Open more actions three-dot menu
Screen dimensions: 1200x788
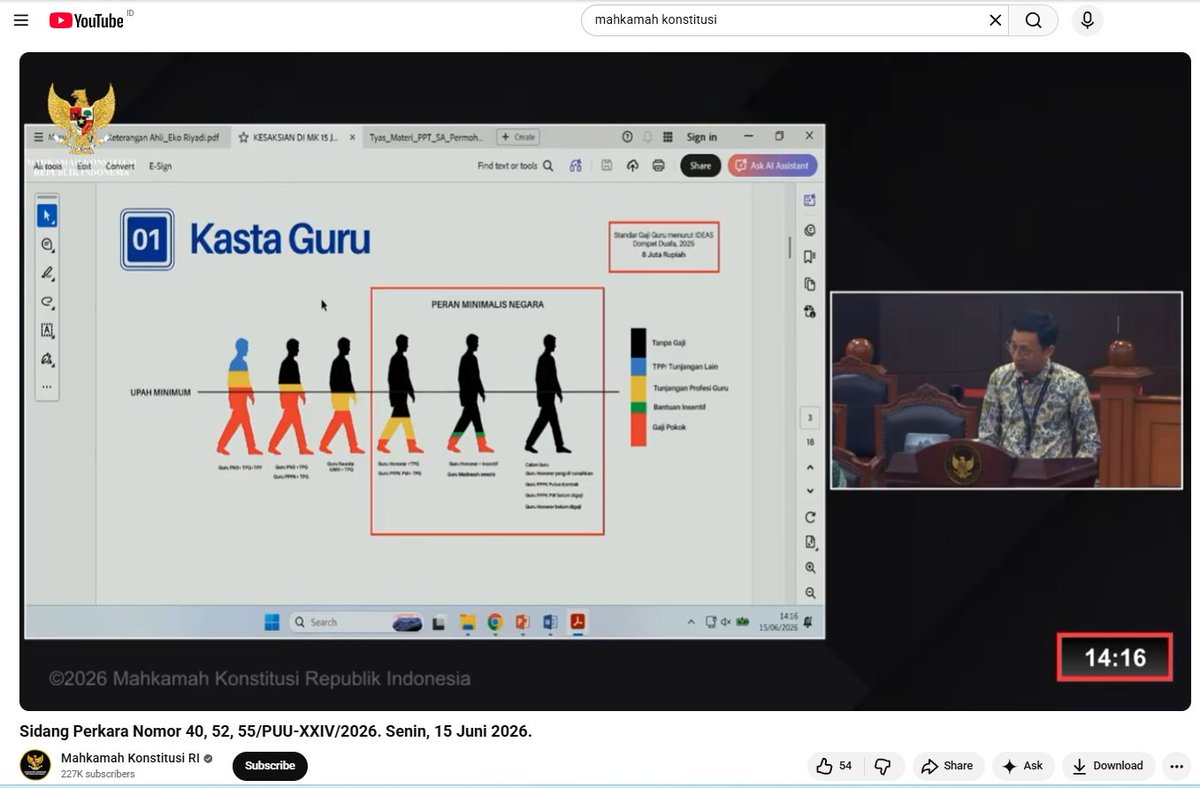pyautogui.click(x=1176, y=766)
